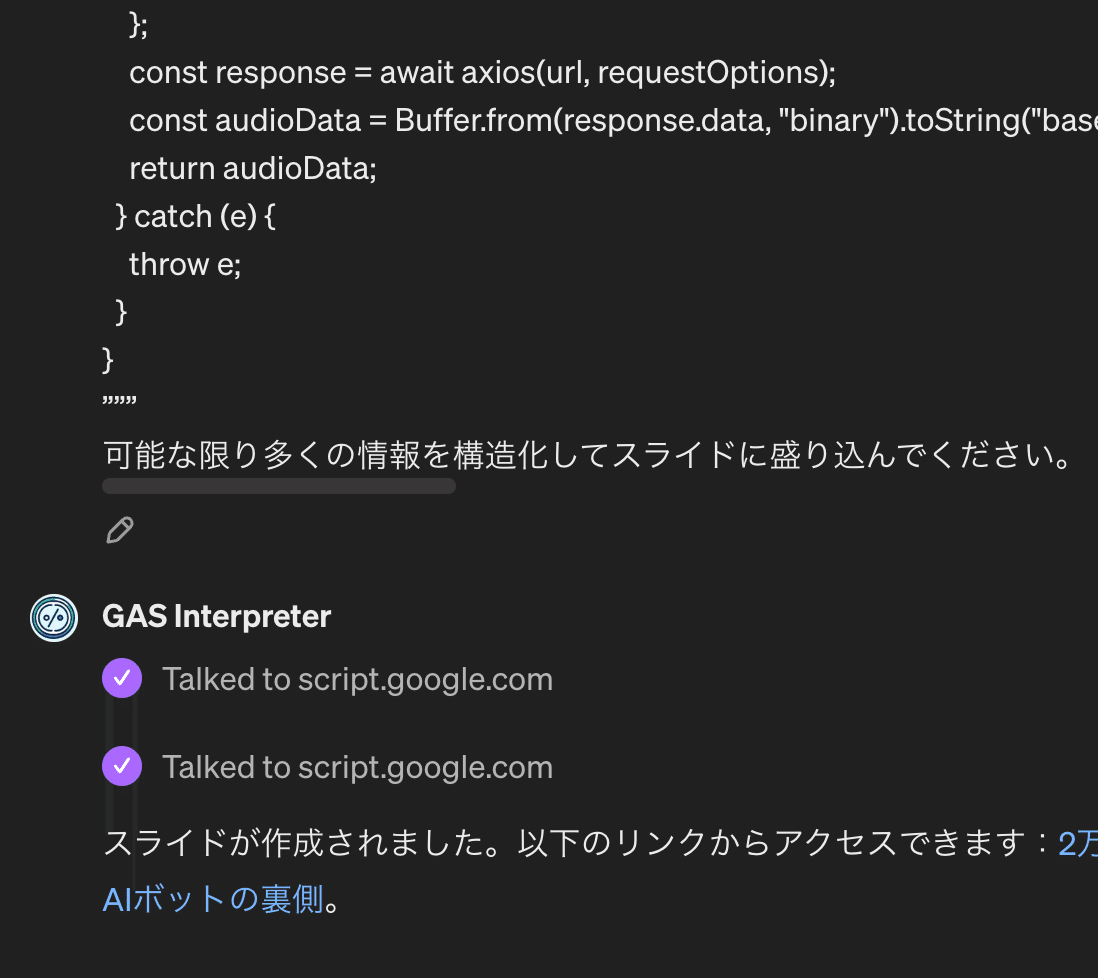Expand the first "Talked to script.google.com" entry

(x=357, y=680)
